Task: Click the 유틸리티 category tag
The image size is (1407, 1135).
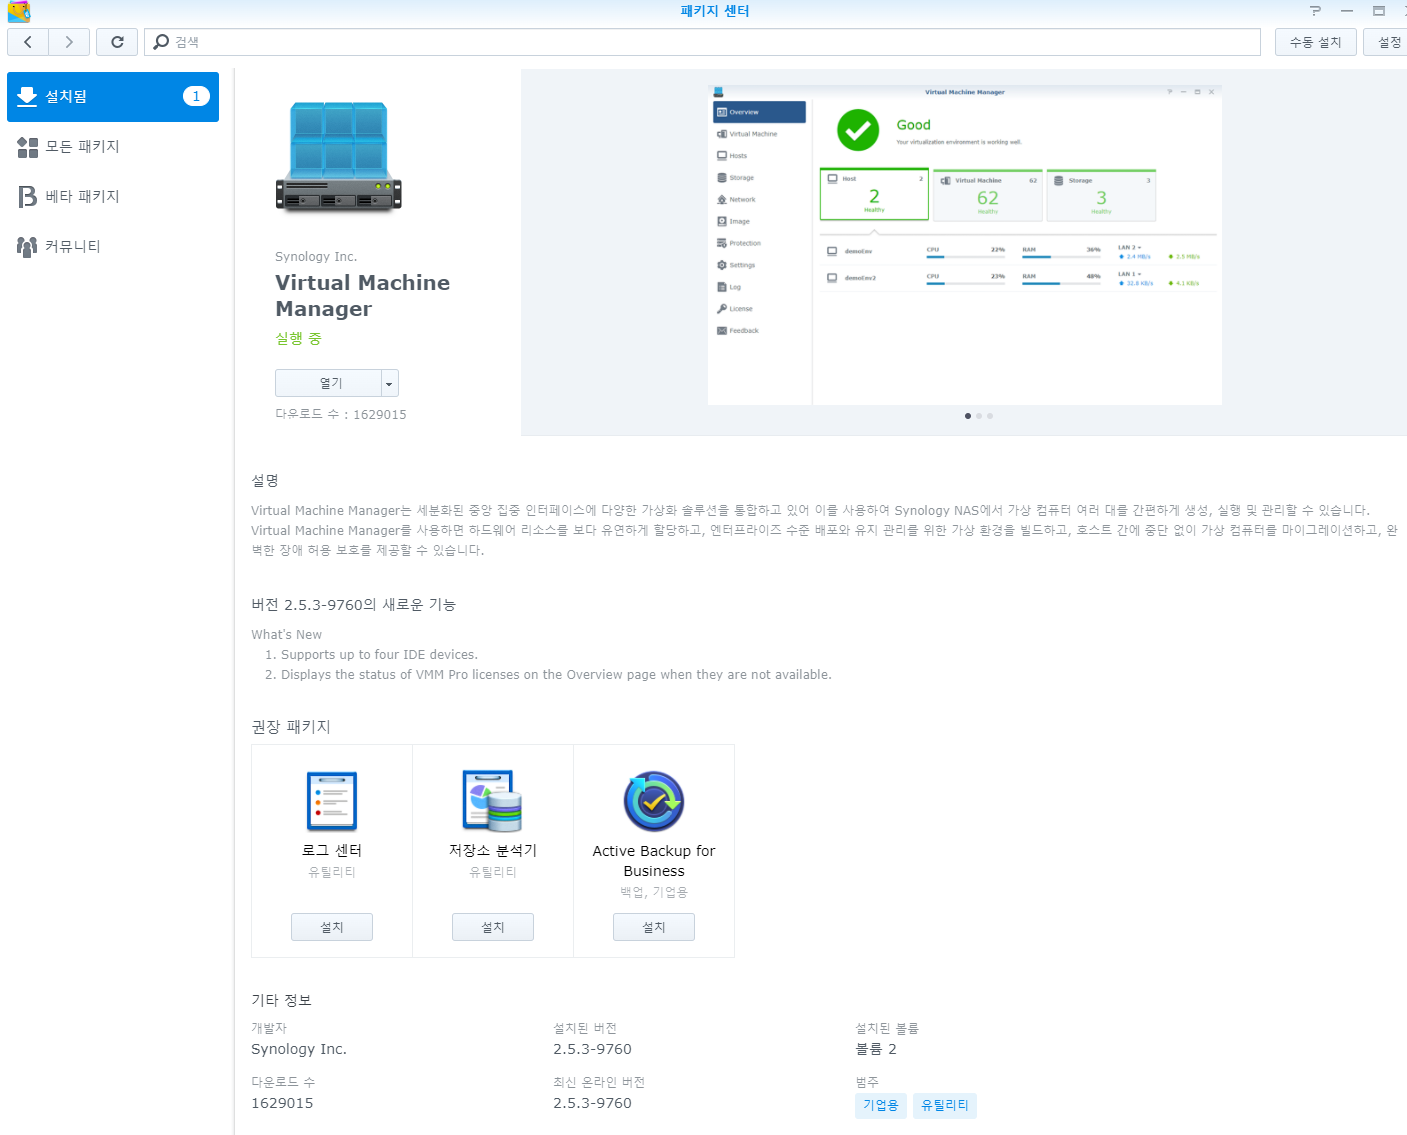Action: [945, 1105]
